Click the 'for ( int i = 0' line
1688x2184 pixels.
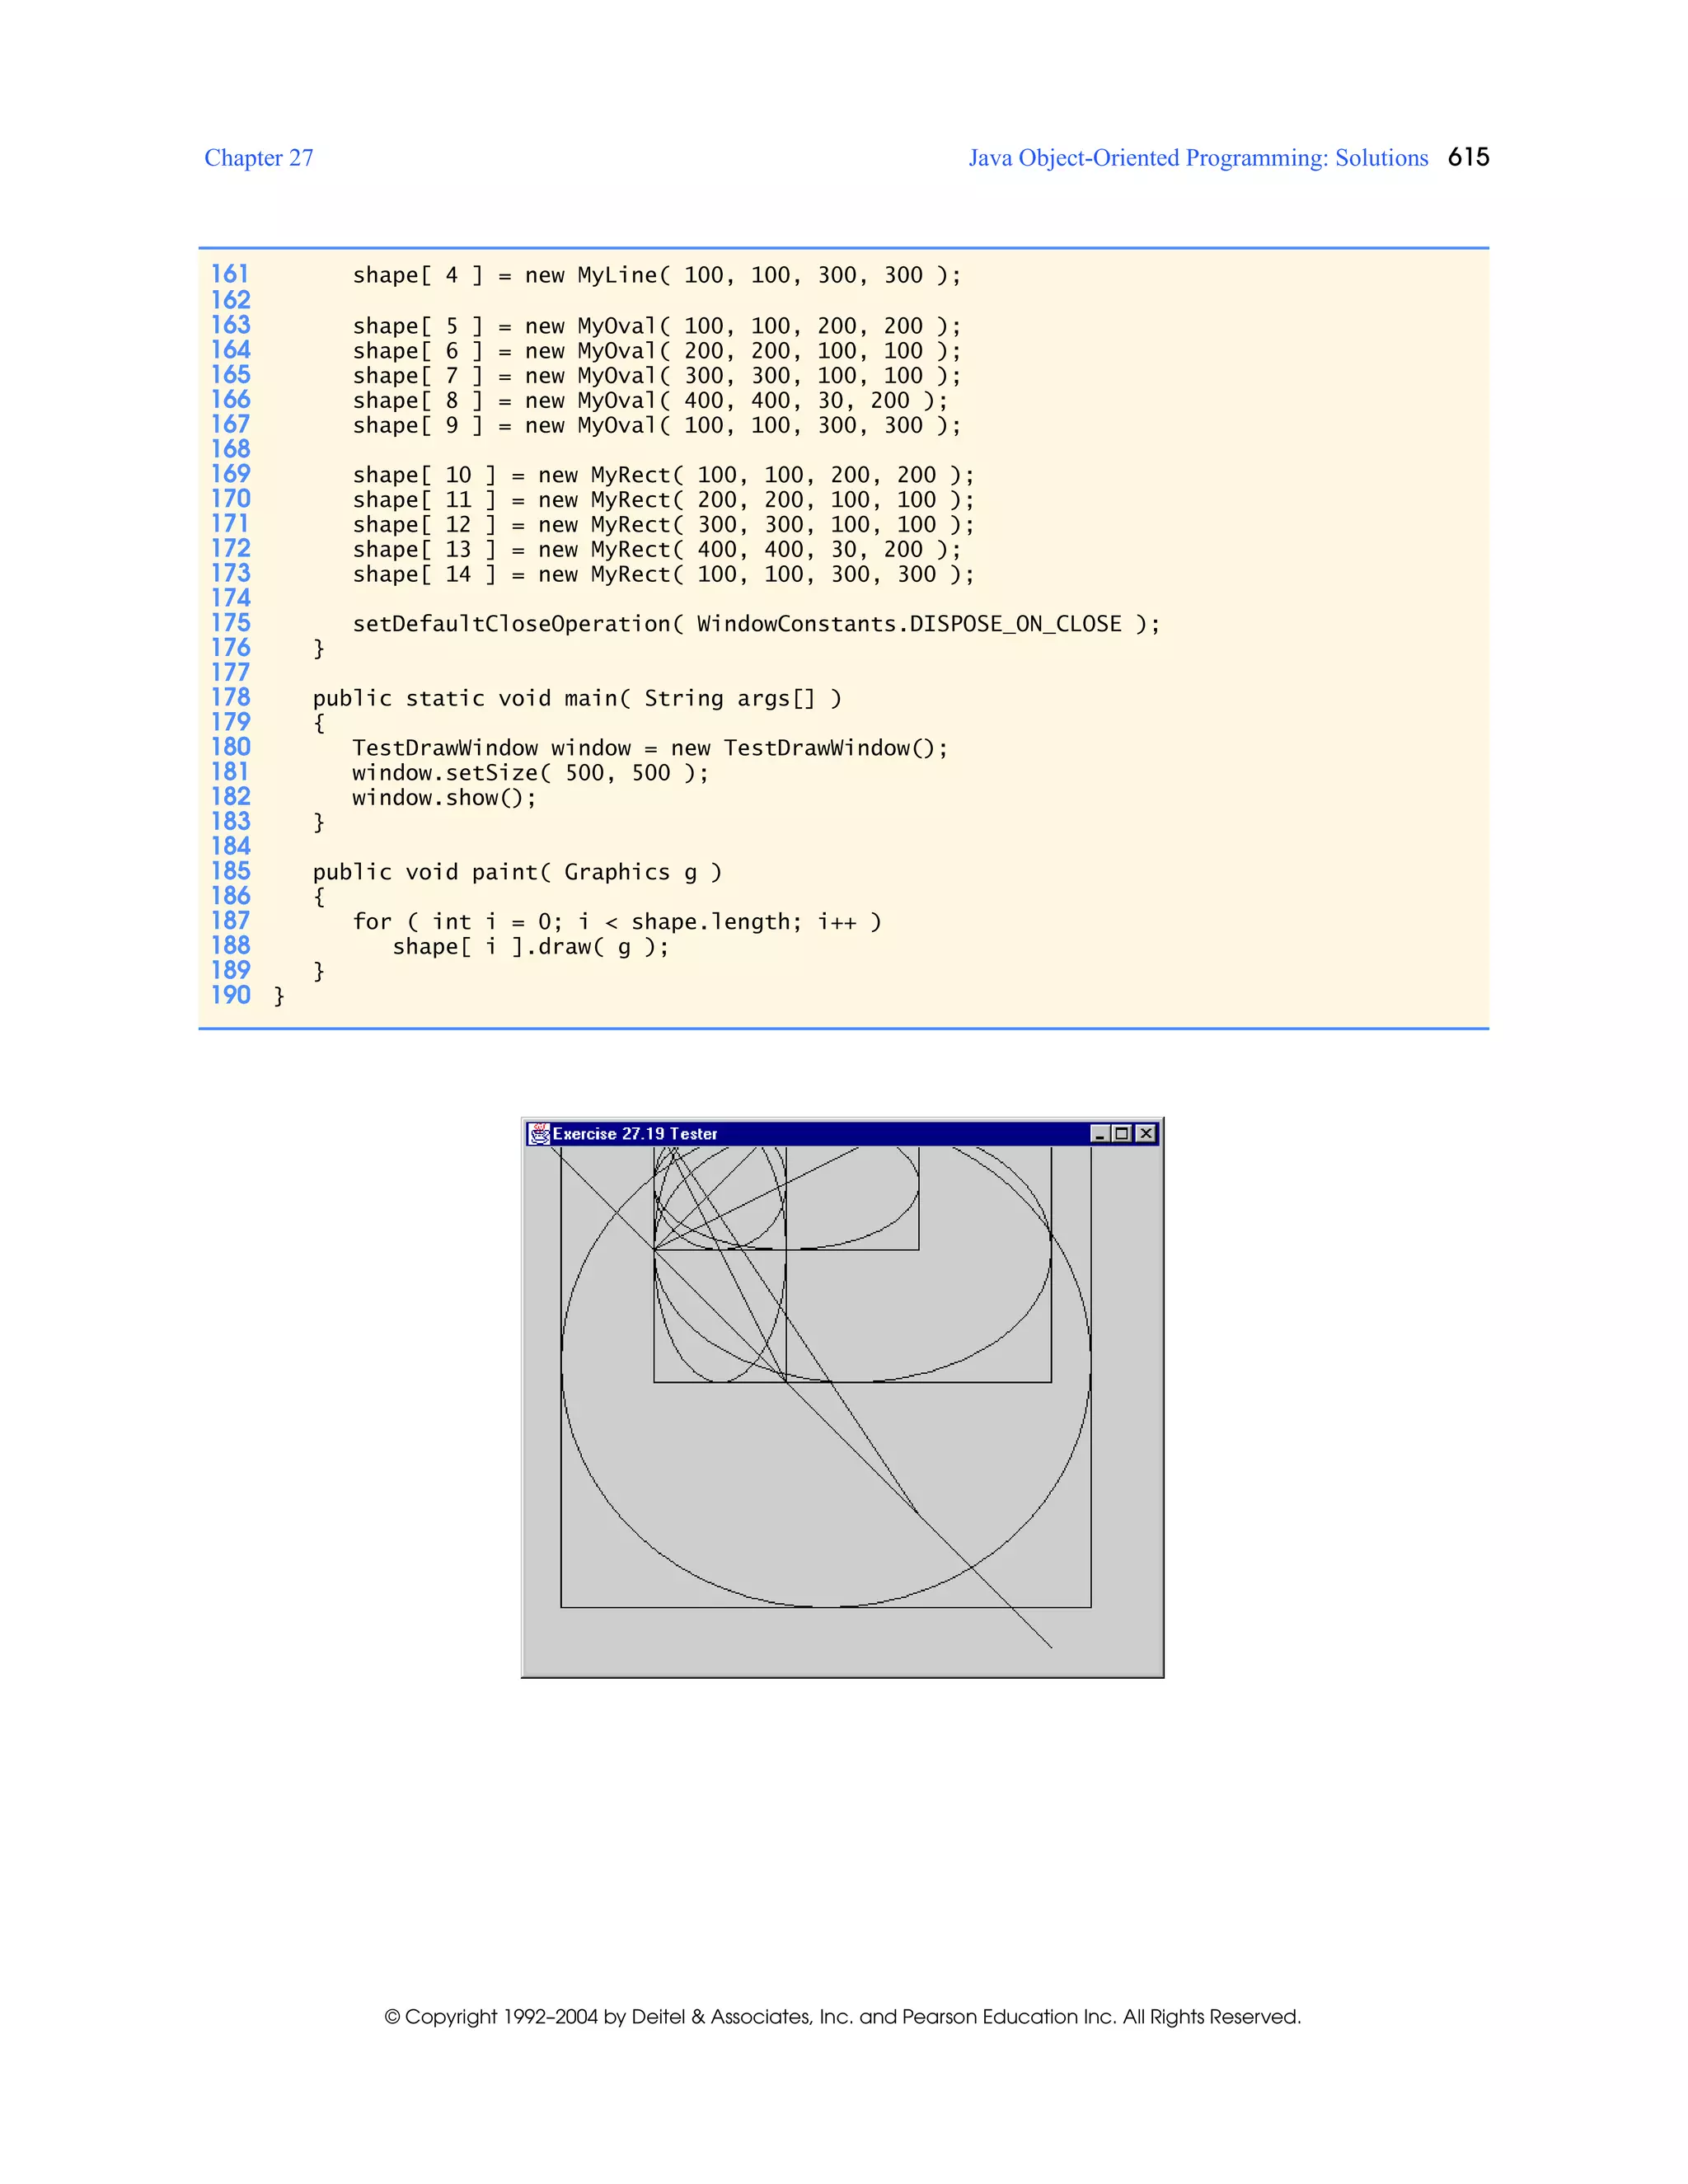pyautogui.click(x=617, y=922)
